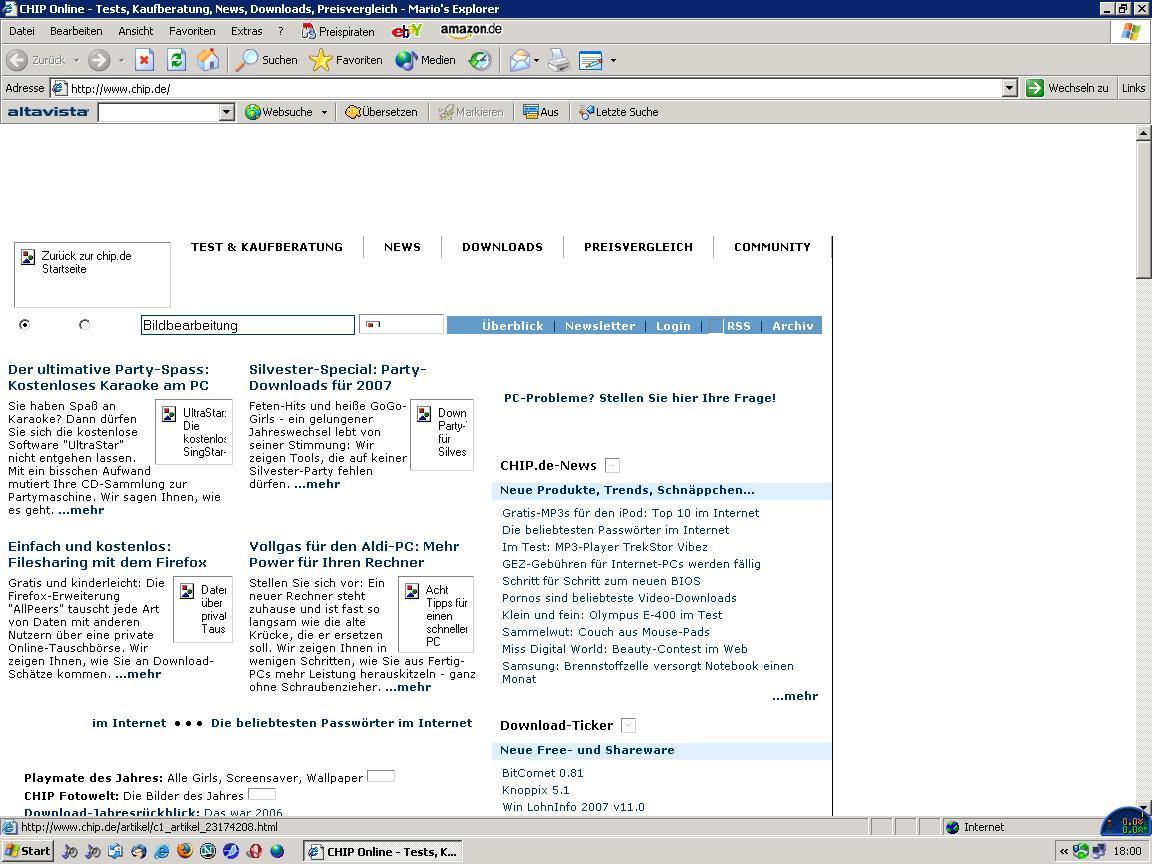The width and height of the screenshot is (1152, 864).
Task: Stop page loading with red X icon
Action: (145, 60)
